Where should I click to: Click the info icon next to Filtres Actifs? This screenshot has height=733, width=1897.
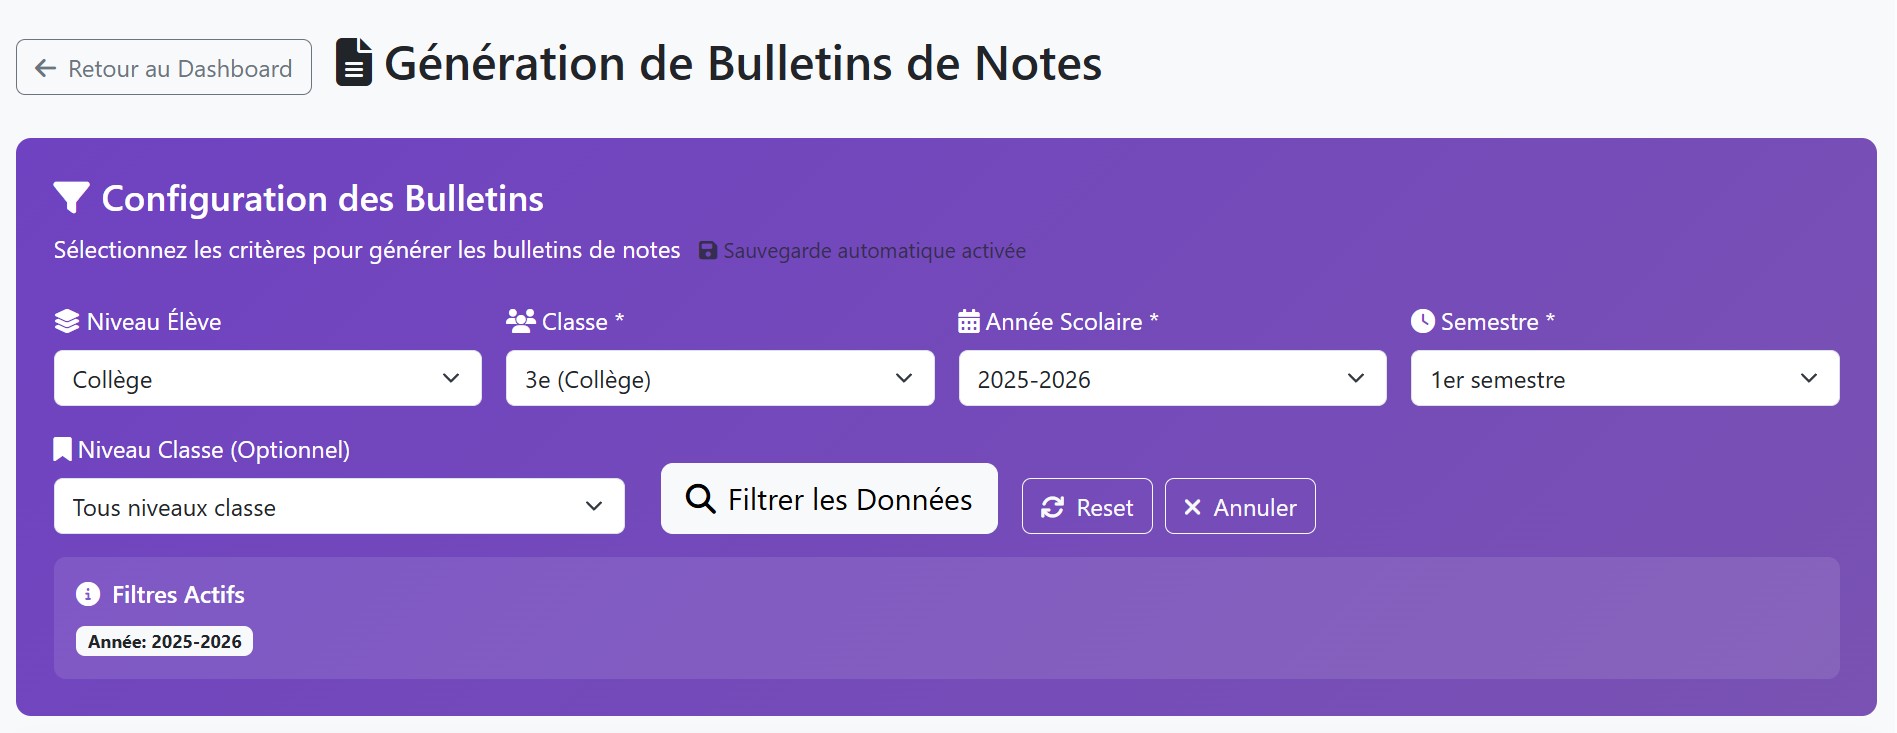tap(87, 593)
